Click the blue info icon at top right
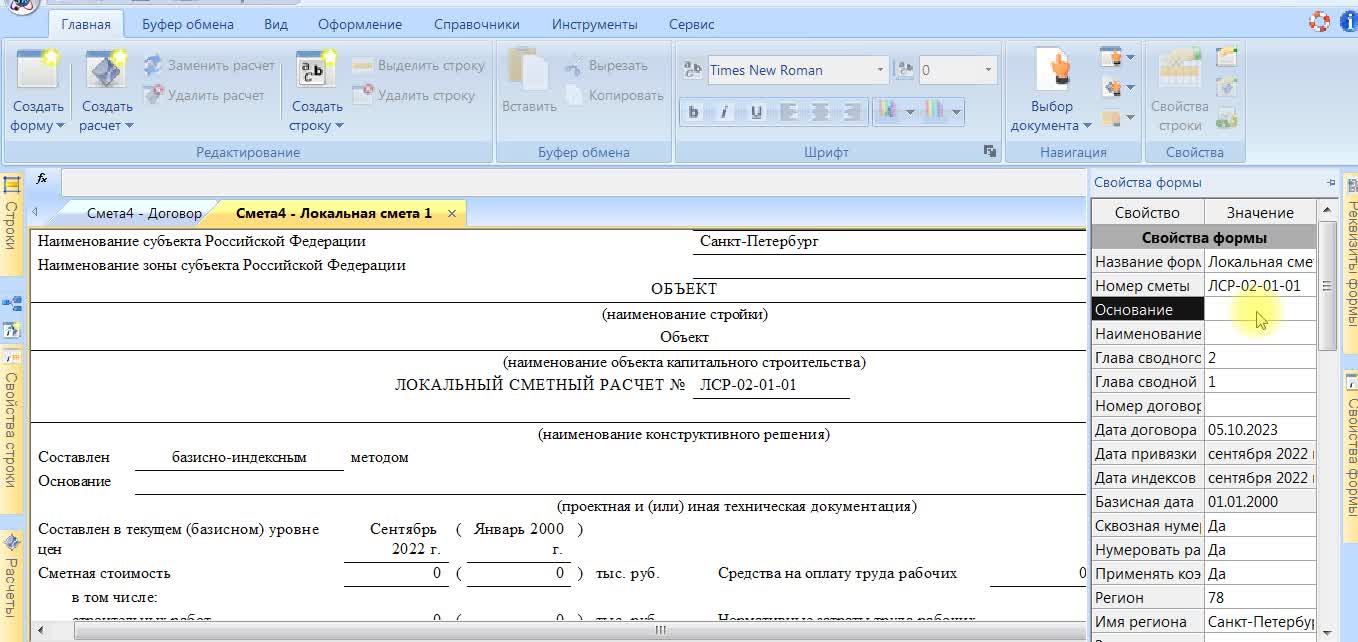Image resolution: width=1358 pixels, height=642 pixels. pyautogui.click(x=1350, y=21)
